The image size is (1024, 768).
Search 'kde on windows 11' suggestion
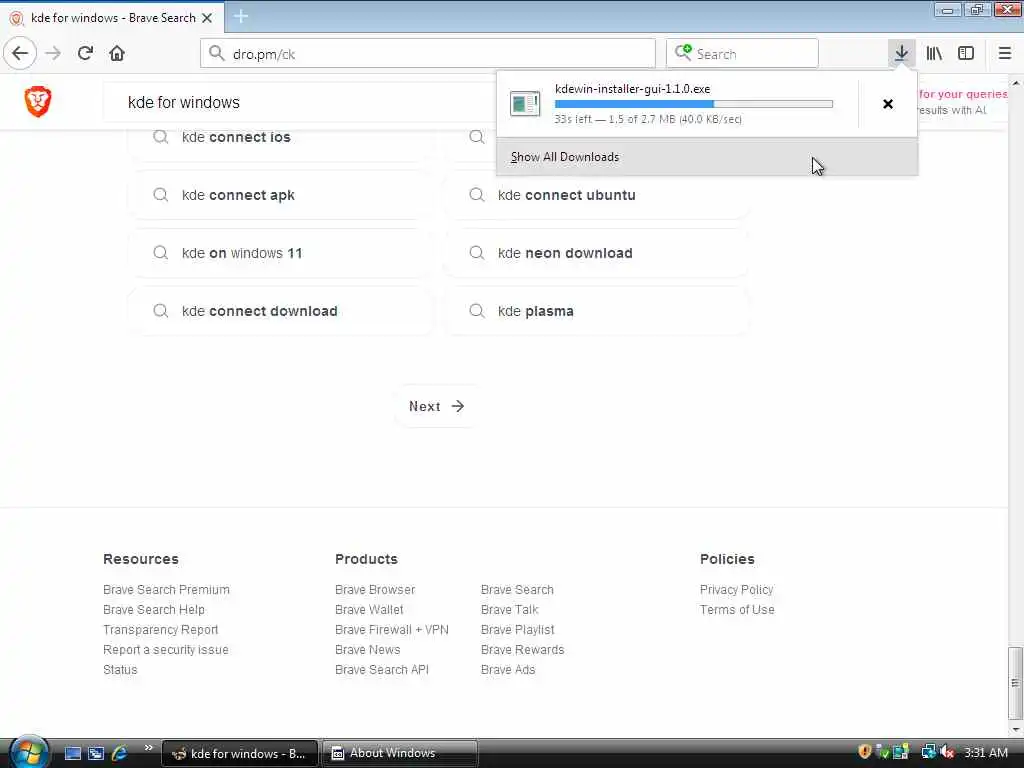coord(281,253)
